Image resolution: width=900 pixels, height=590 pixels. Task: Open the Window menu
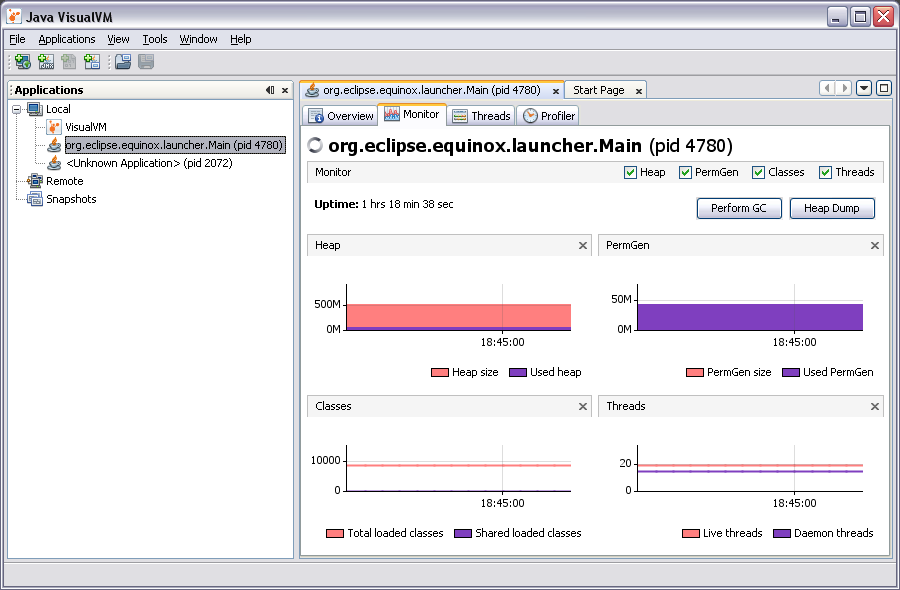pos(198,39)
